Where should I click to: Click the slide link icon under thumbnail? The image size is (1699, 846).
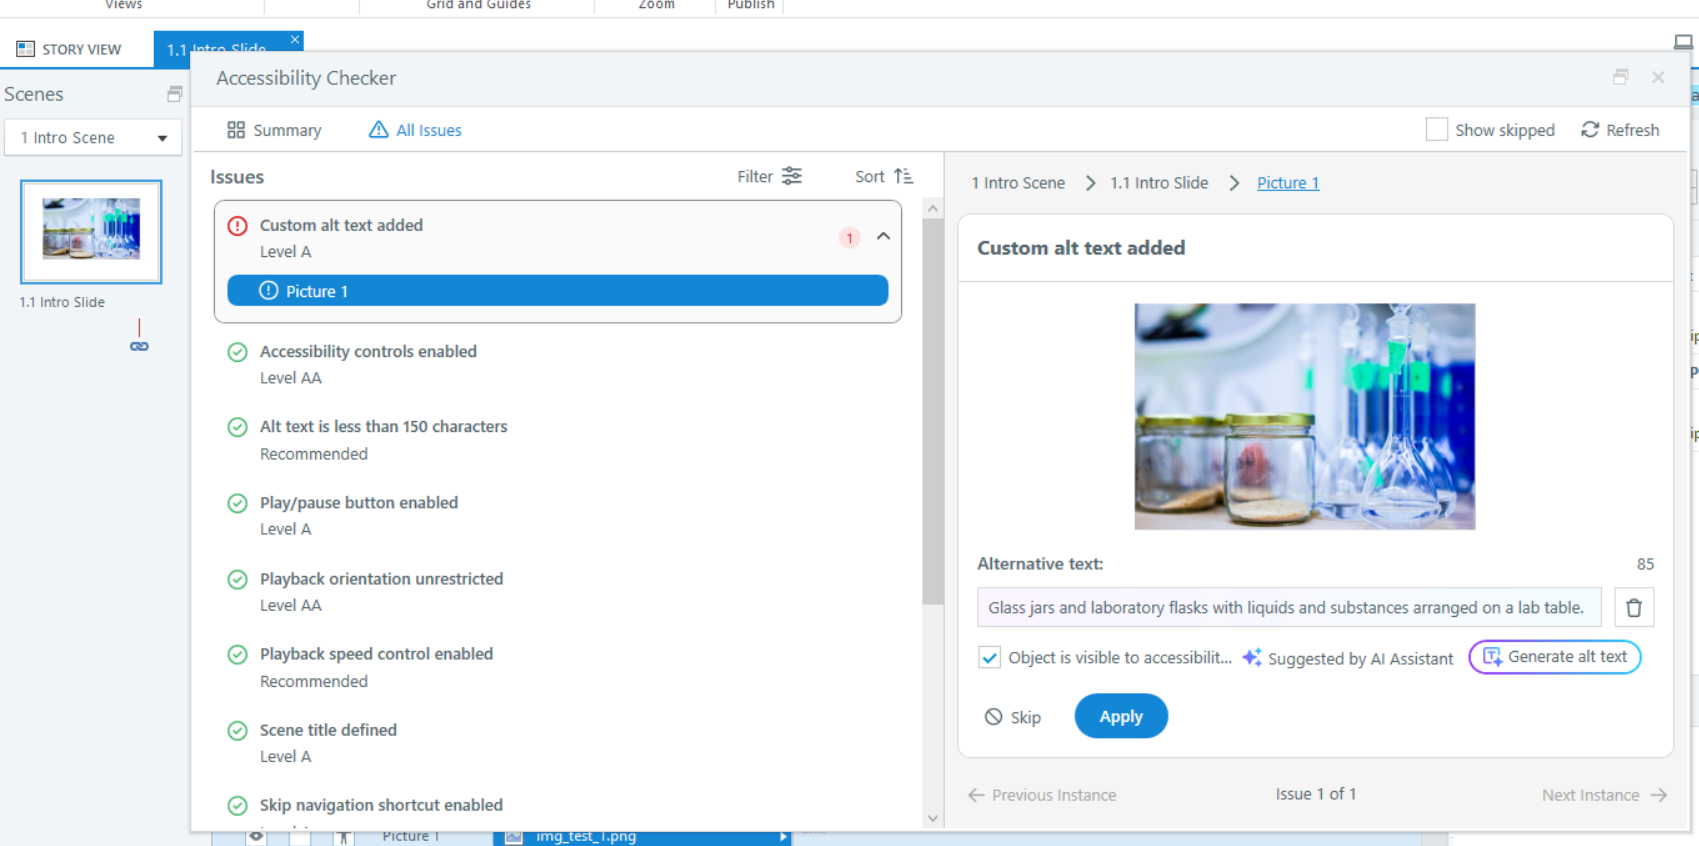click(139, 346)
